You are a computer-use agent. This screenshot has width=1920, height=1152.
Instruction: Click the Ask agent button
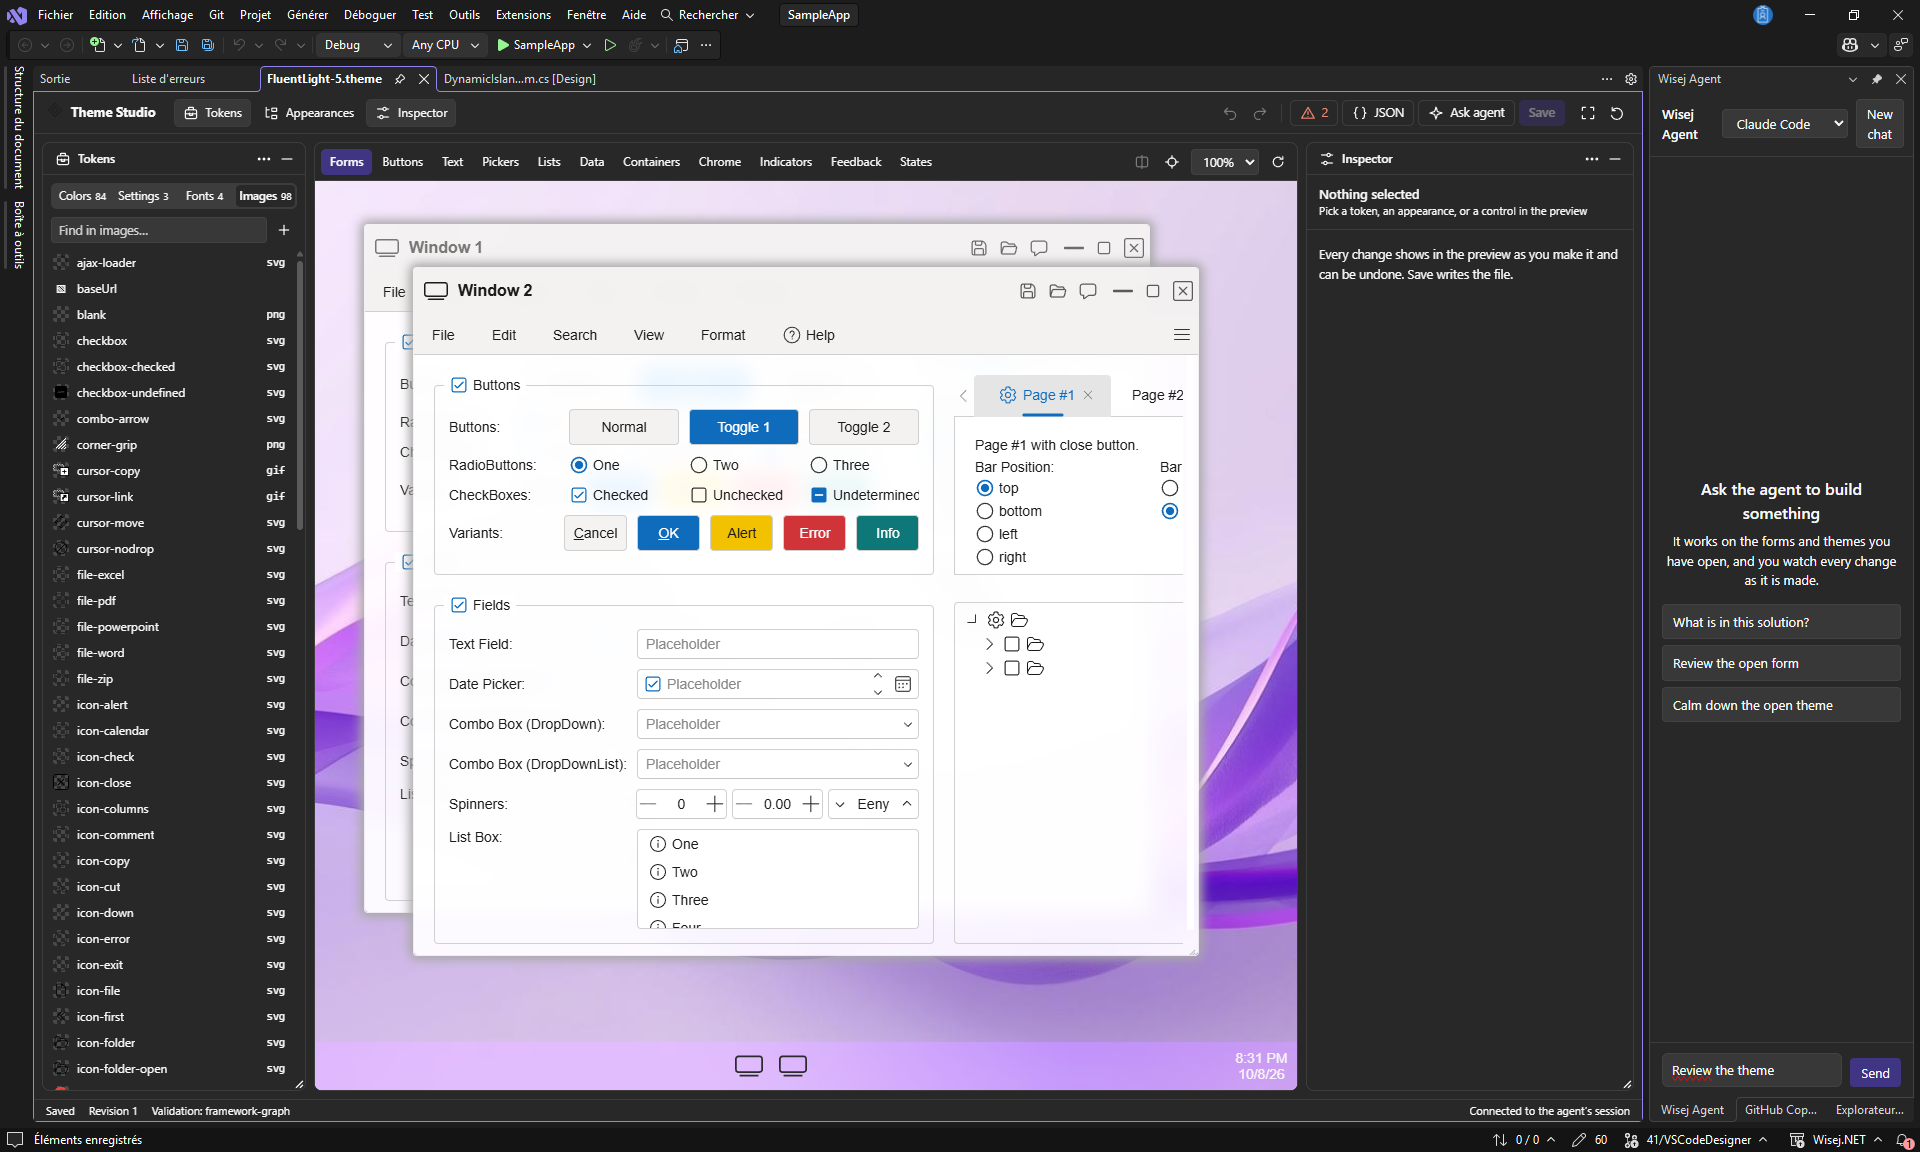[1467, 113]
